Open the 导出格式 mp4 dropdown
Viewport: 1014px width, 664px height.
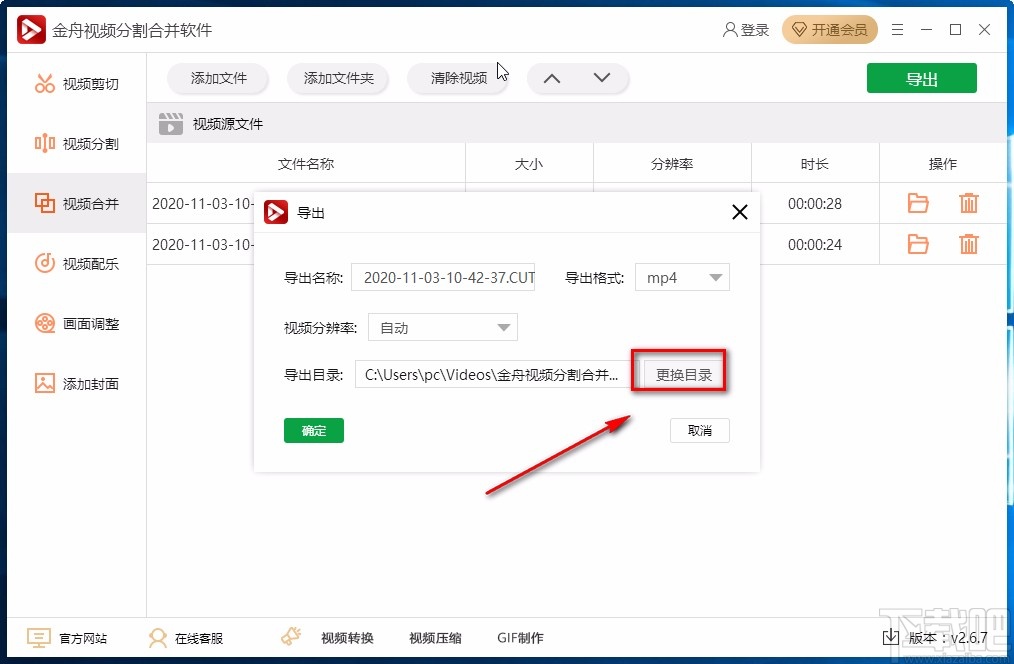pyautogui.click(x=682, y=277)
